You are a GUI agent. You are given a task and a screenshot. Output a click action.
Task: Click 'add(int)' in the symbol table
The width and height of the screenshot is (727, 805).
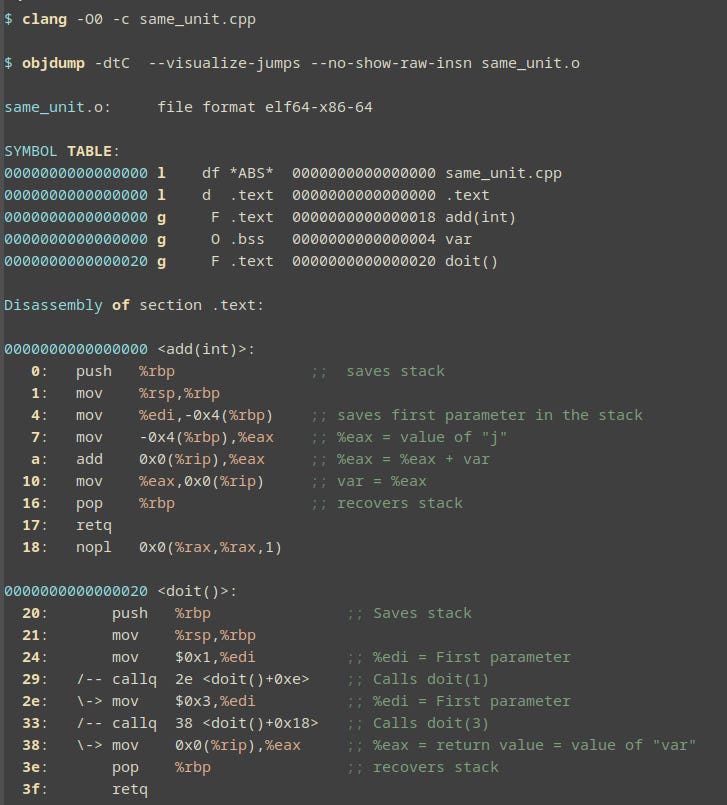pos(480,218)
